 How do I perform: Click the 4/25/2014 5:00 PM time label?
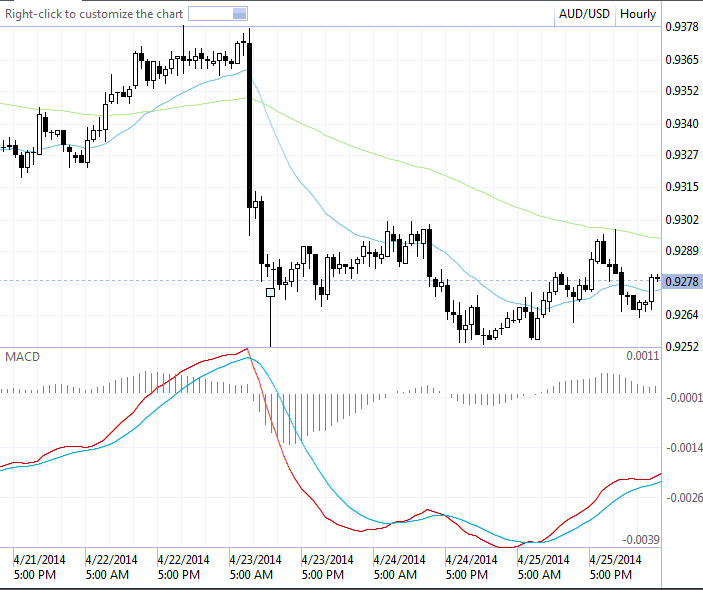tap(615, 567)
